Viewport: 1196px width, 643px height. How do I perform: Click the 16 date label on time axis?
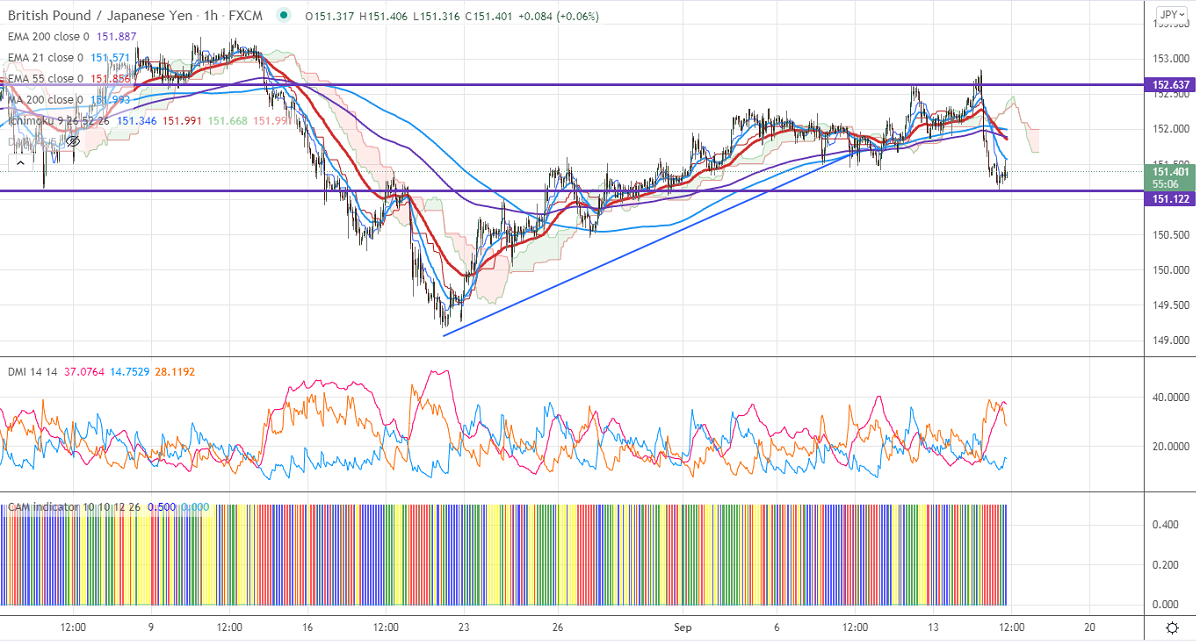tap(307, 628)
